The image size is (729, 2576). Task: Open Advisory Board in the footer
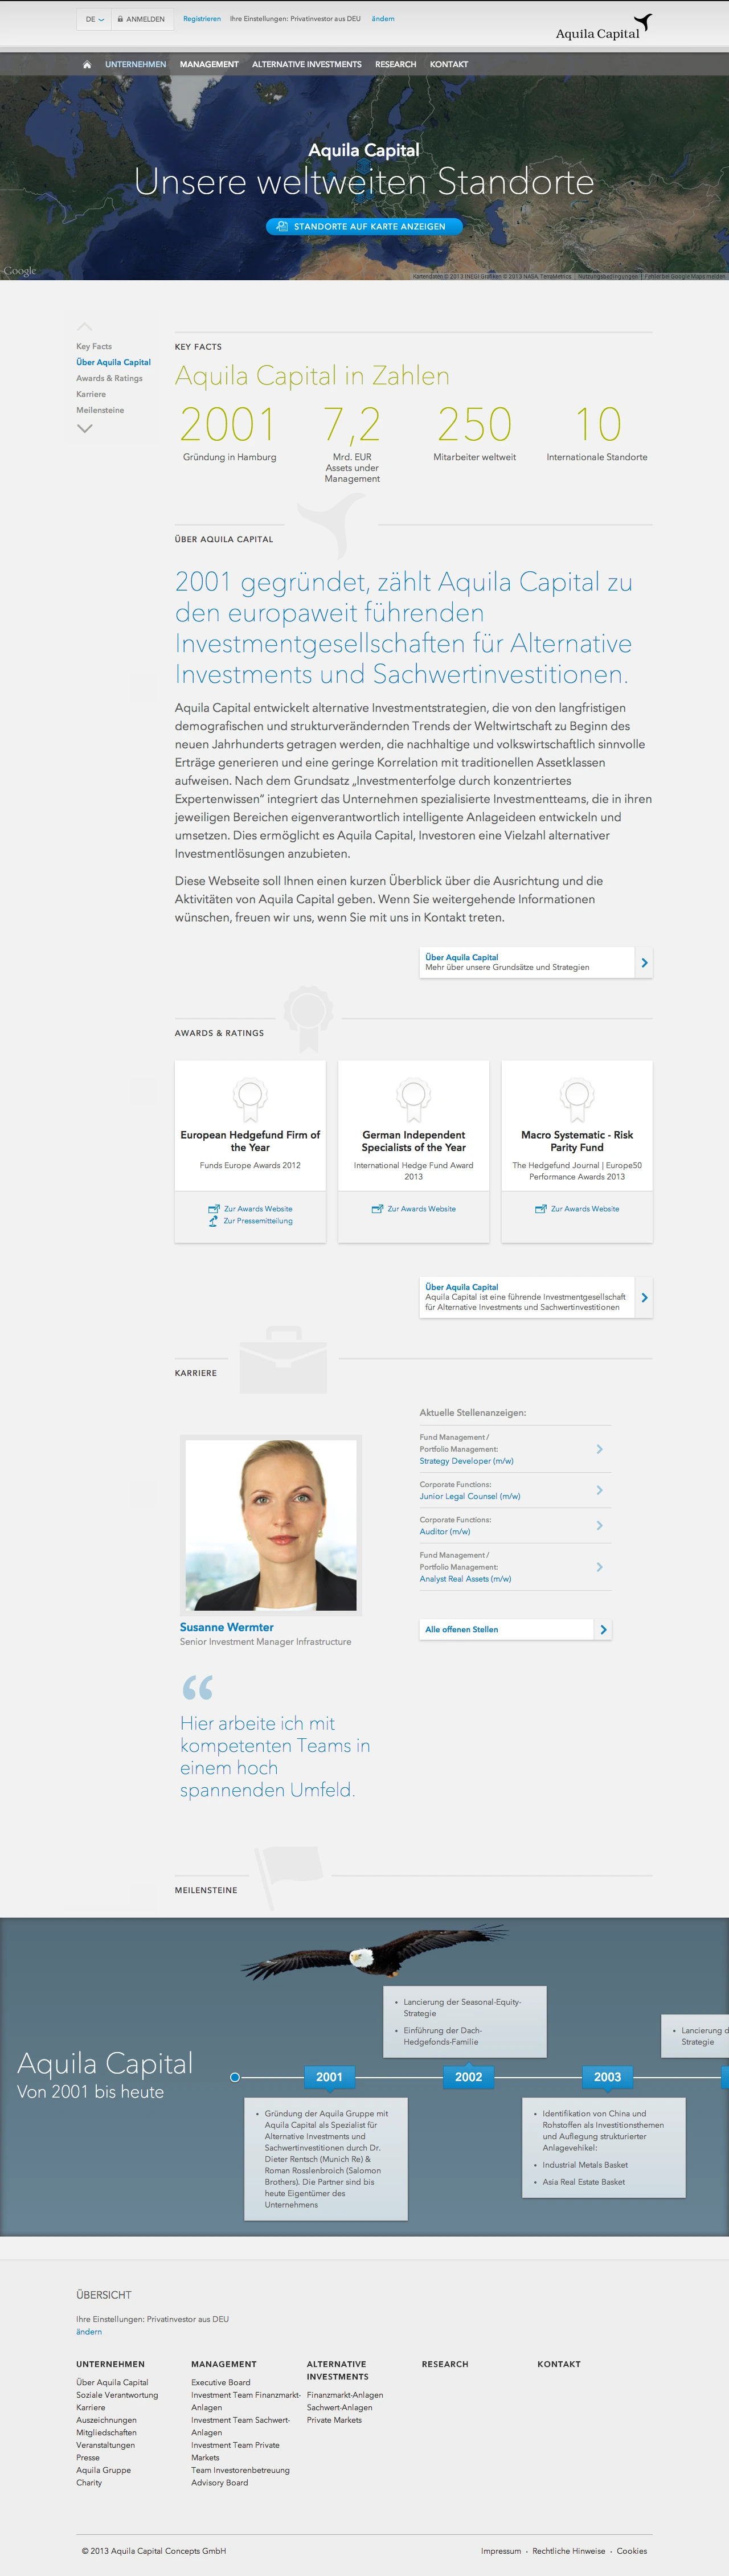[x=220, y=2482]
